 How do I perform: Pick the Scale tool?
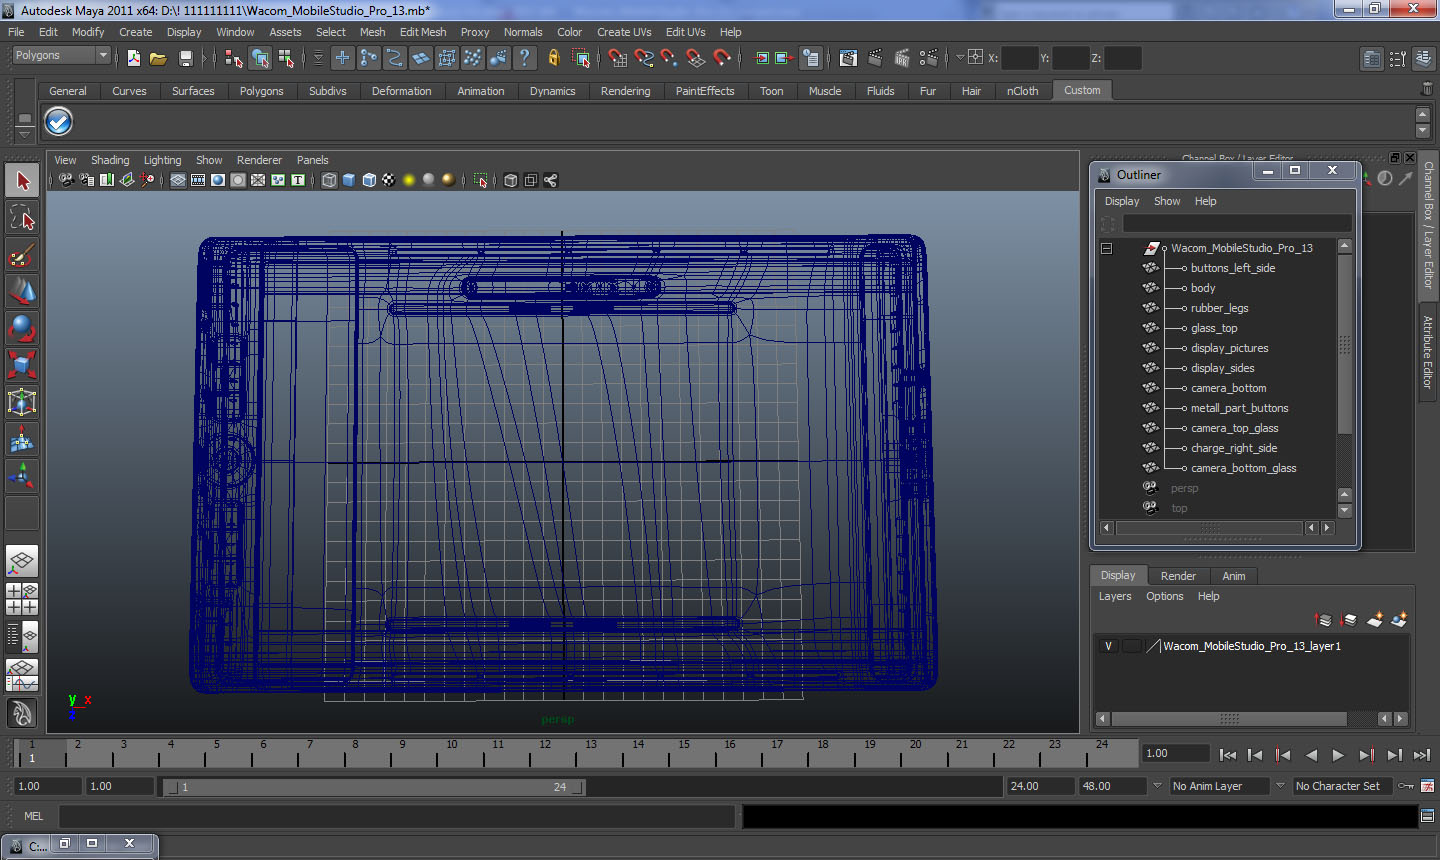click(x=22, y=365)
